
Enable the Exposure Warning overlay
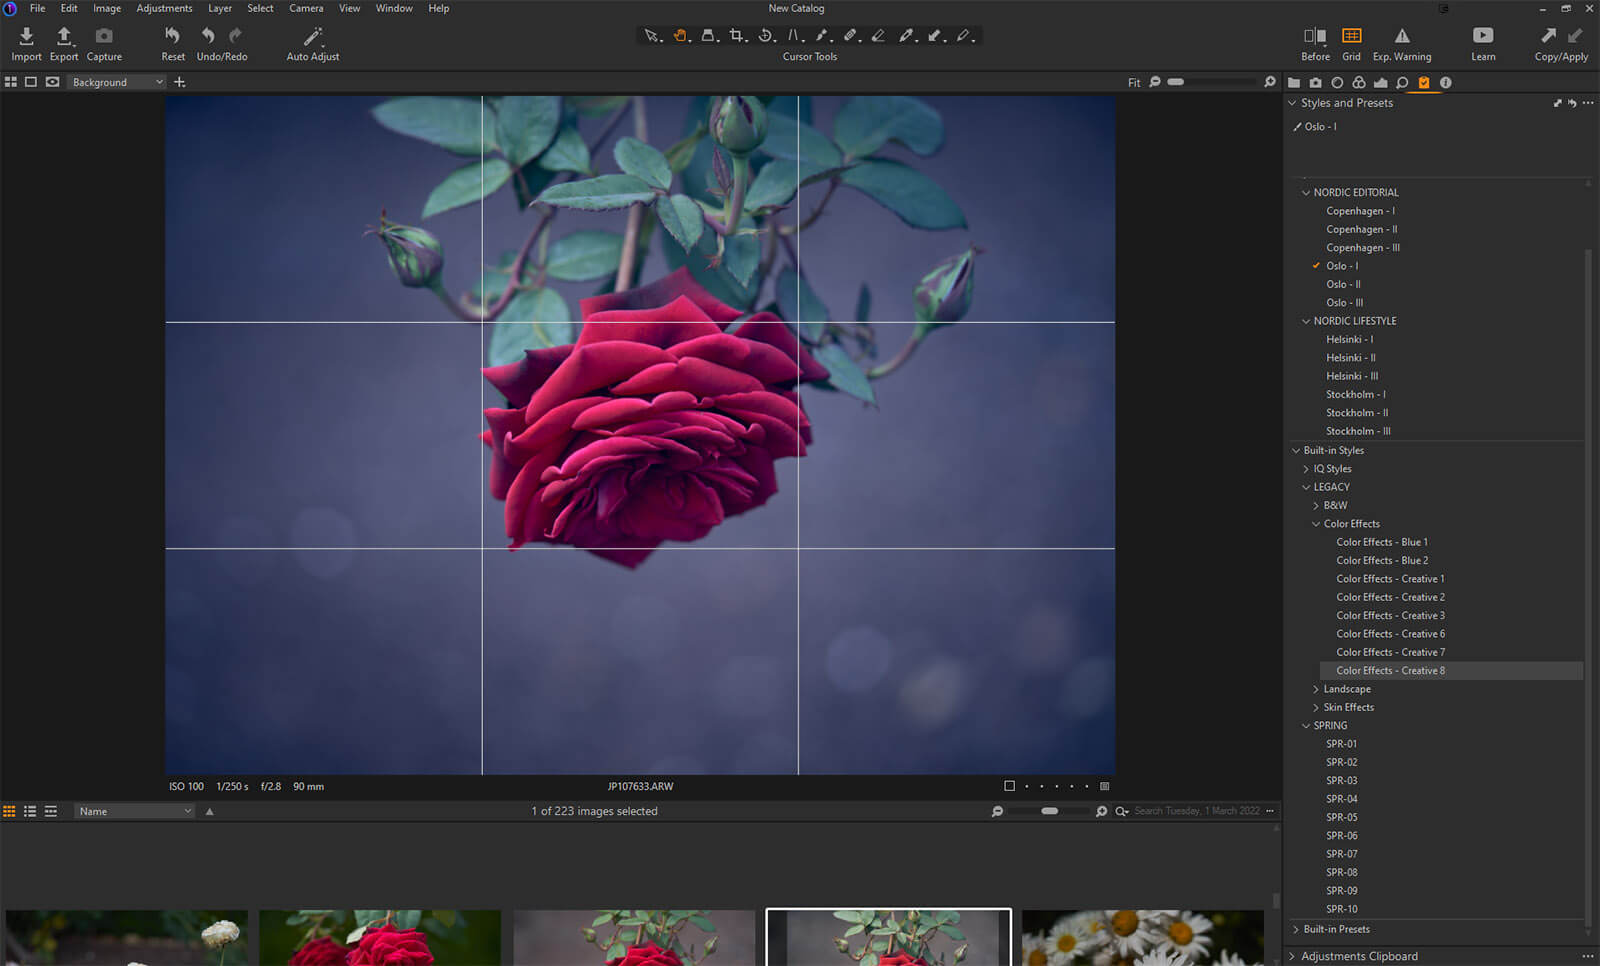[x=1402, y=37]
